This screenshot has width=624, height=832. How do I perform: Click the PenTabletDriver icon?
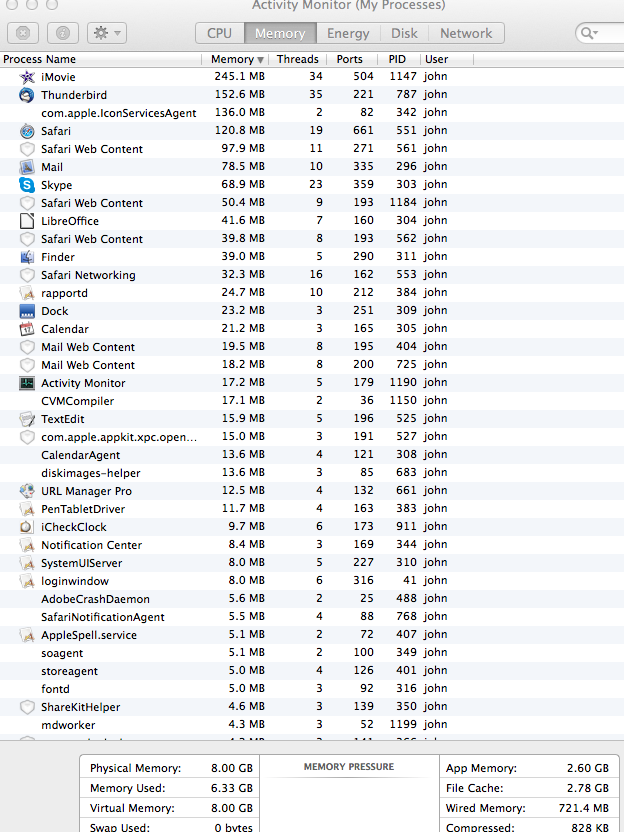point(27,509)
